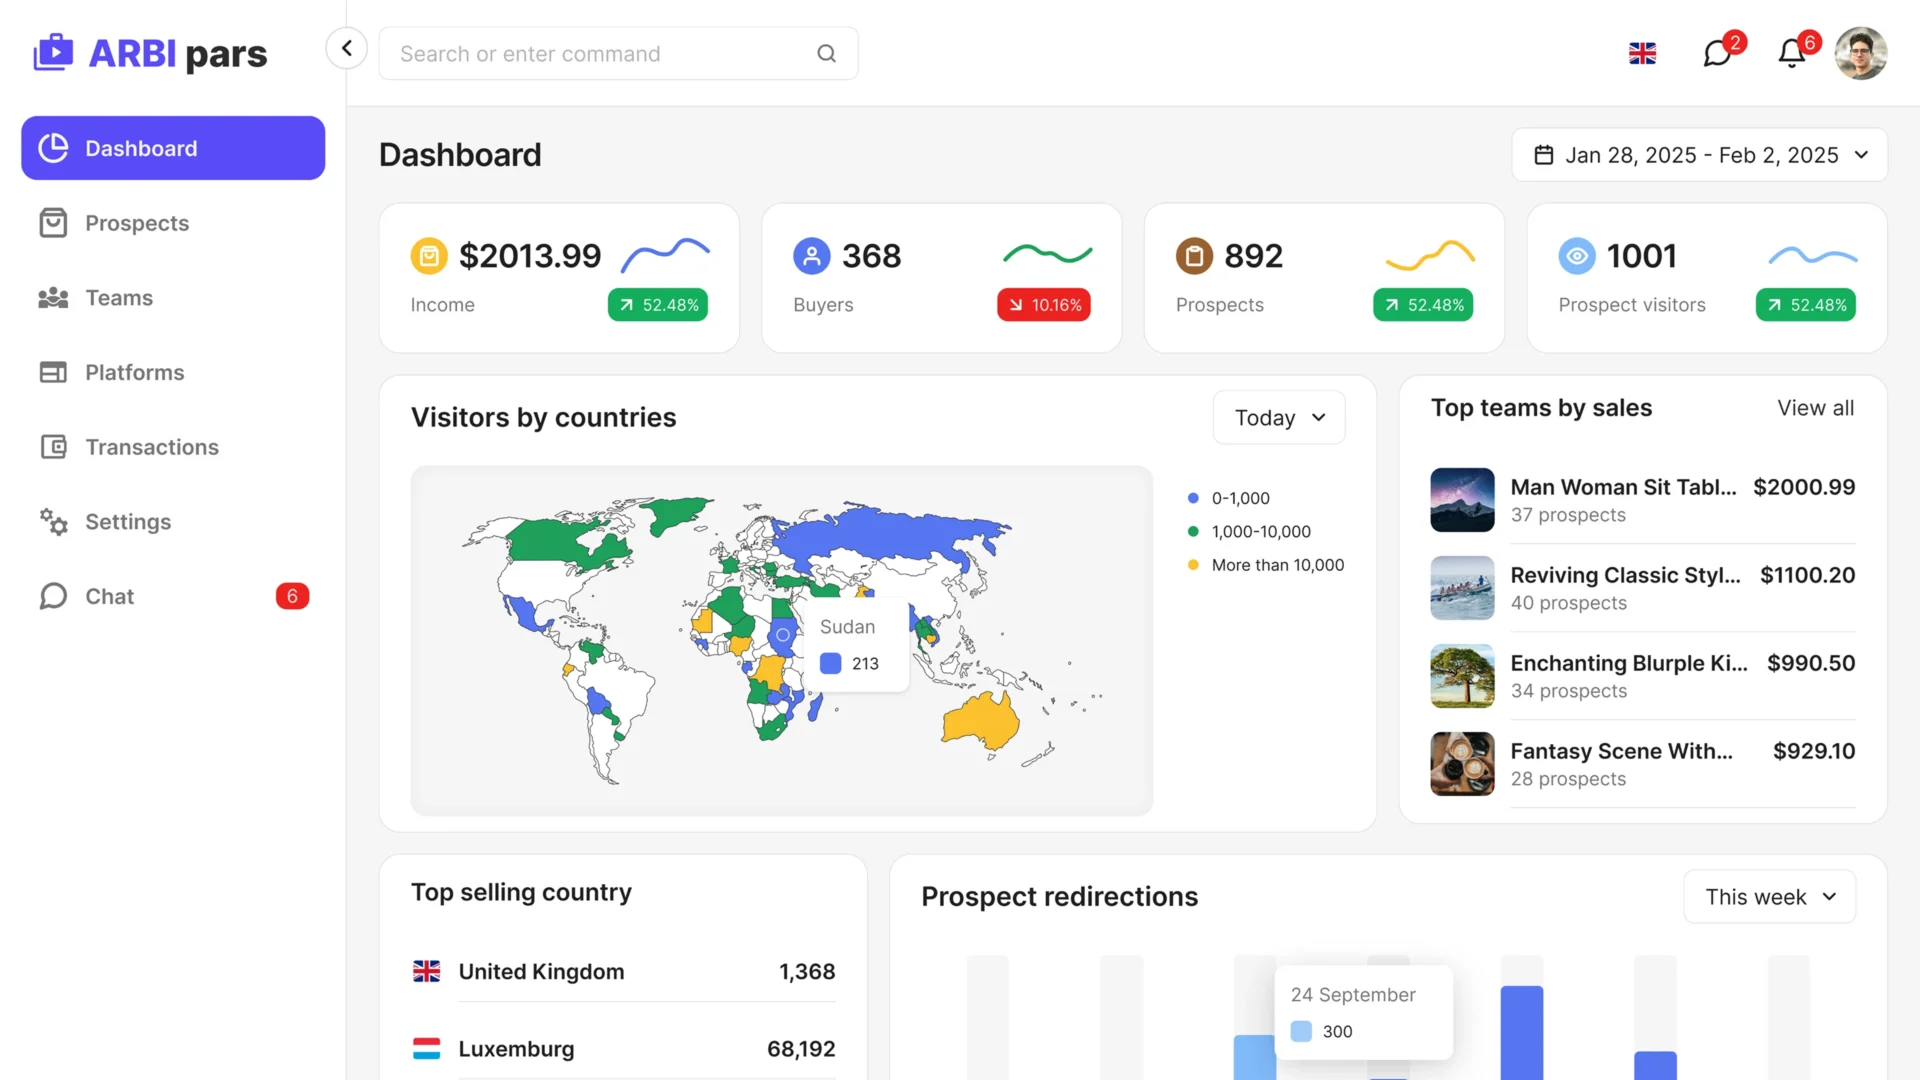Click the Luxemburg flag icon
The height and width of the screenshot is (1080, 1920).
(427, 1049)
